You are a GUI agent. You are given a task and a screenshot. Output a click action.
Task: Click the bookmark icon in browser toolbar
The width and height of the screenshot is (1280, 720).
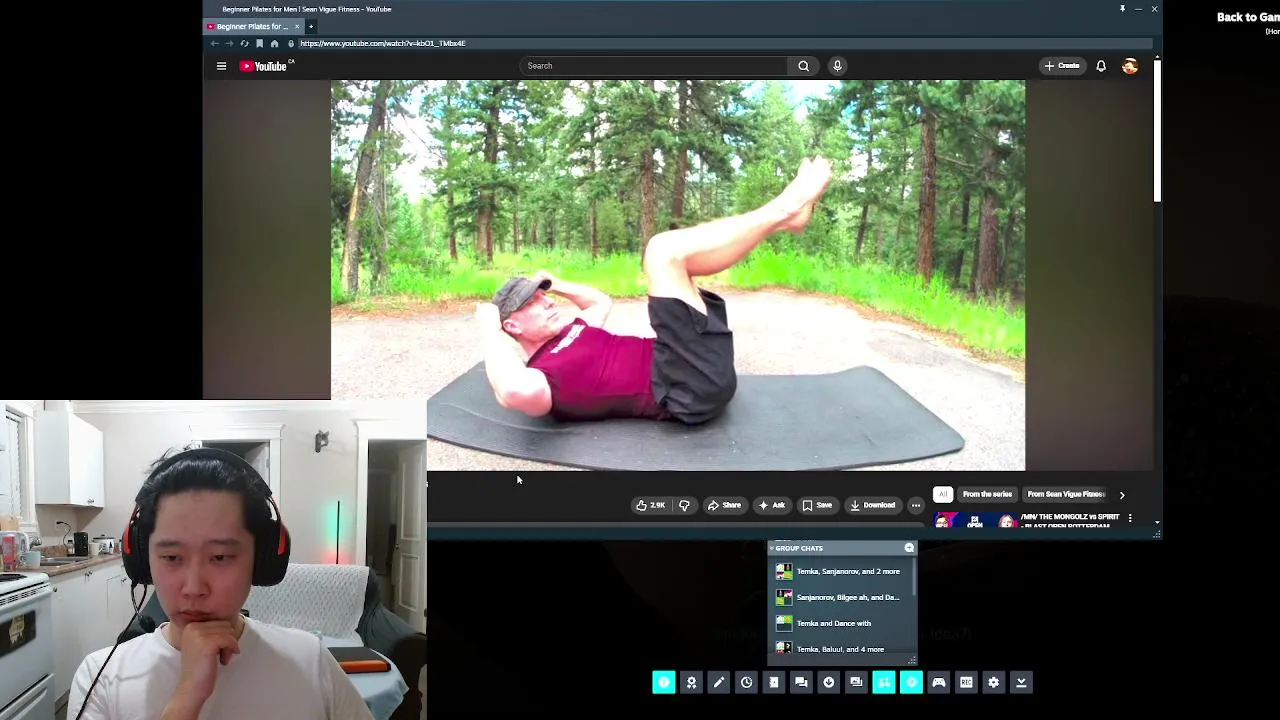pyautogui.click(x=259, y=44)
